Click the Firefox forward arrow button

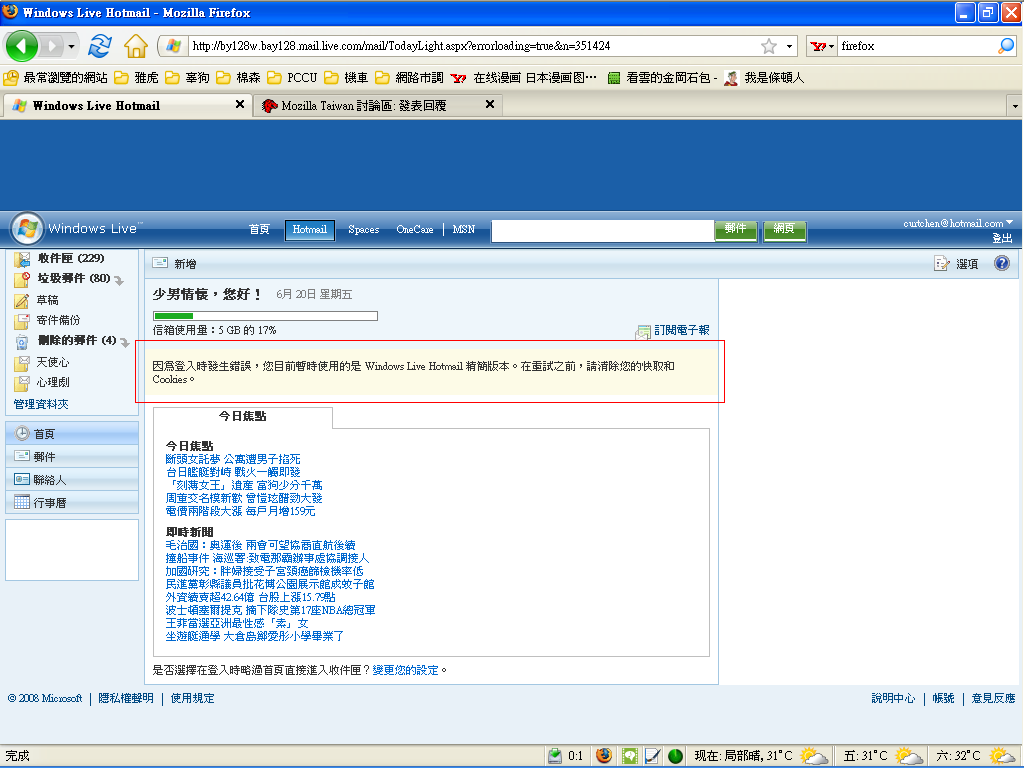click(52, 46)
